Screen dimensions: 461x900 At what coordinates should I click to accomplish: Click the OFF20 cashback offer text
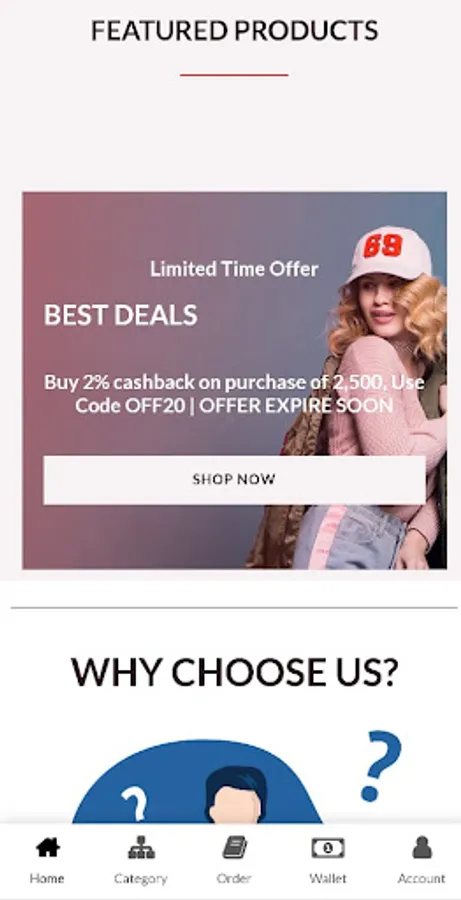click(234, 394)
